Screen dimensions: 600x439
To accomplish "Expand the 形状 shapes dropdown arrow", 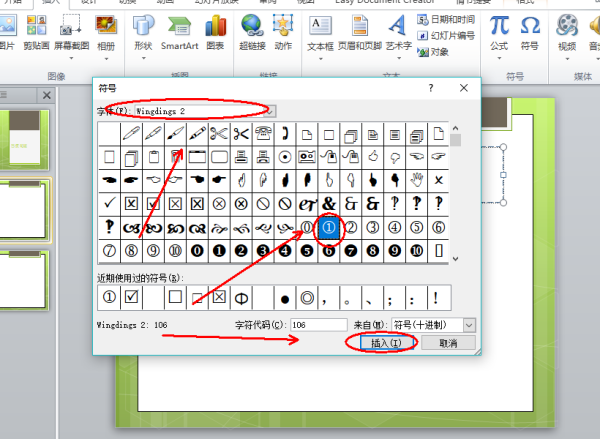I will 144,58.
